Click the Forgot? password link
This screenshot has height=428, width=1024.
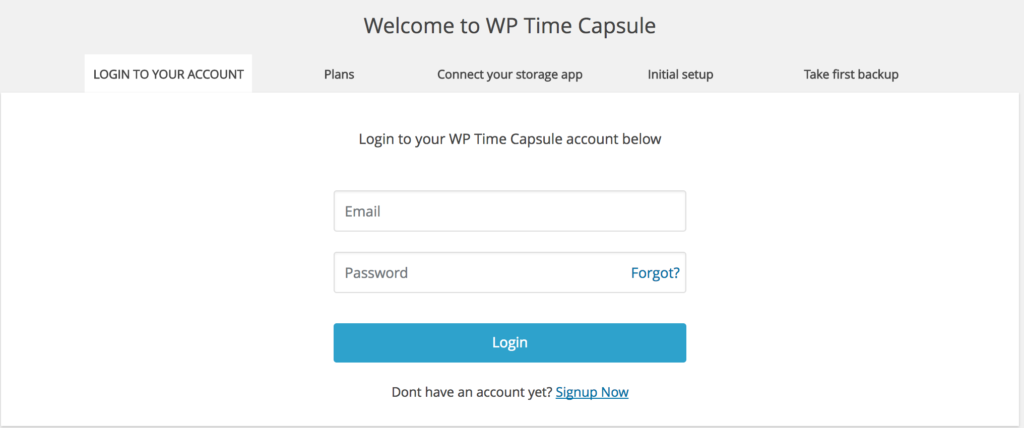(x=655, y=273)
